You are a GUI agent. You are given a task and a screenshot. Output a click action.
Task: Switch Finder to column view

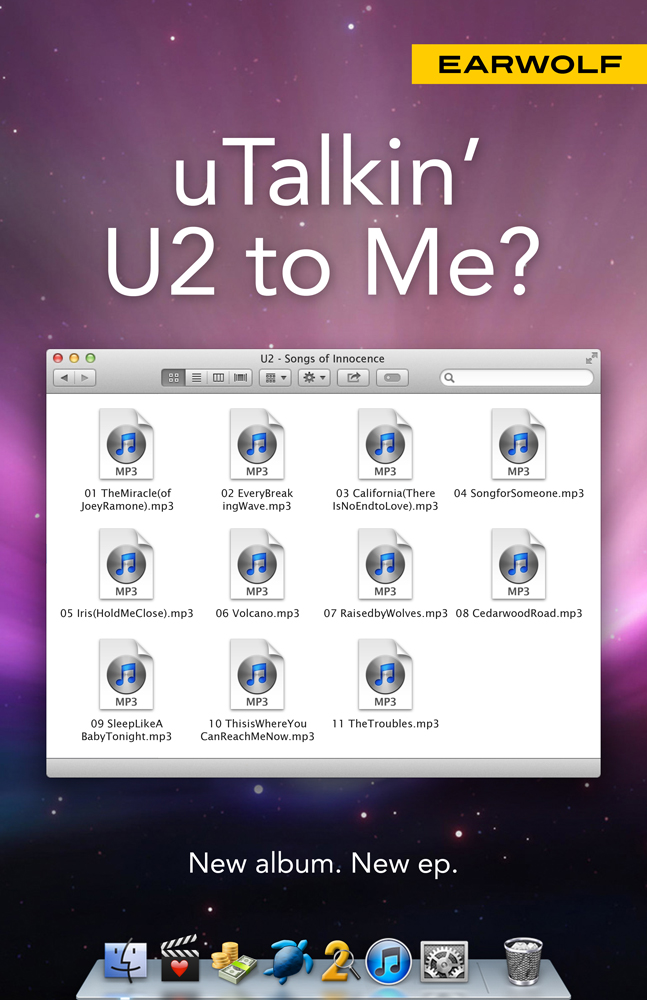218,378
